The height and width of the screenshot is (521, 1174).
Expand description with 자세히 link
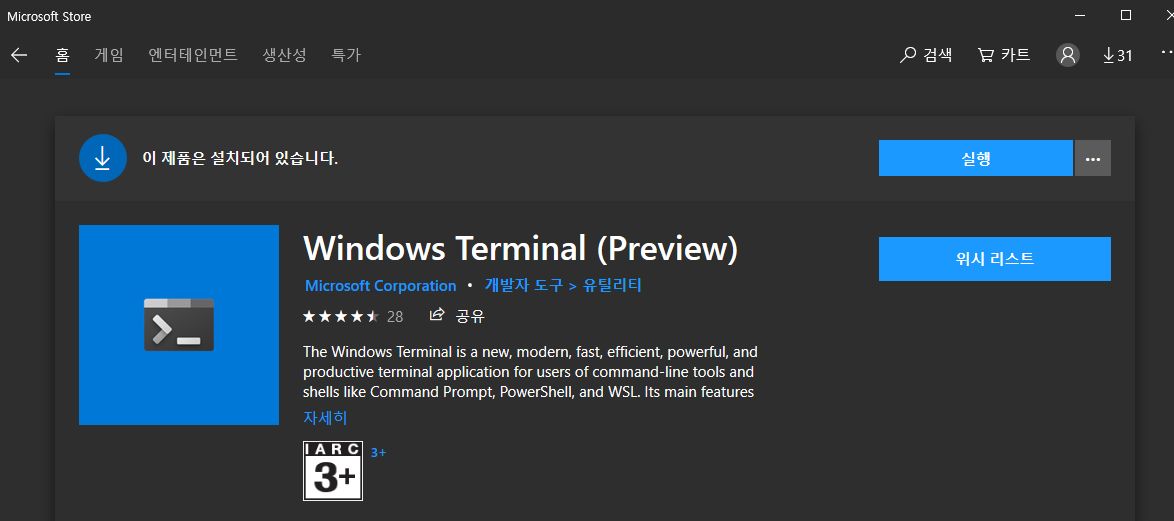click(325, 418)
